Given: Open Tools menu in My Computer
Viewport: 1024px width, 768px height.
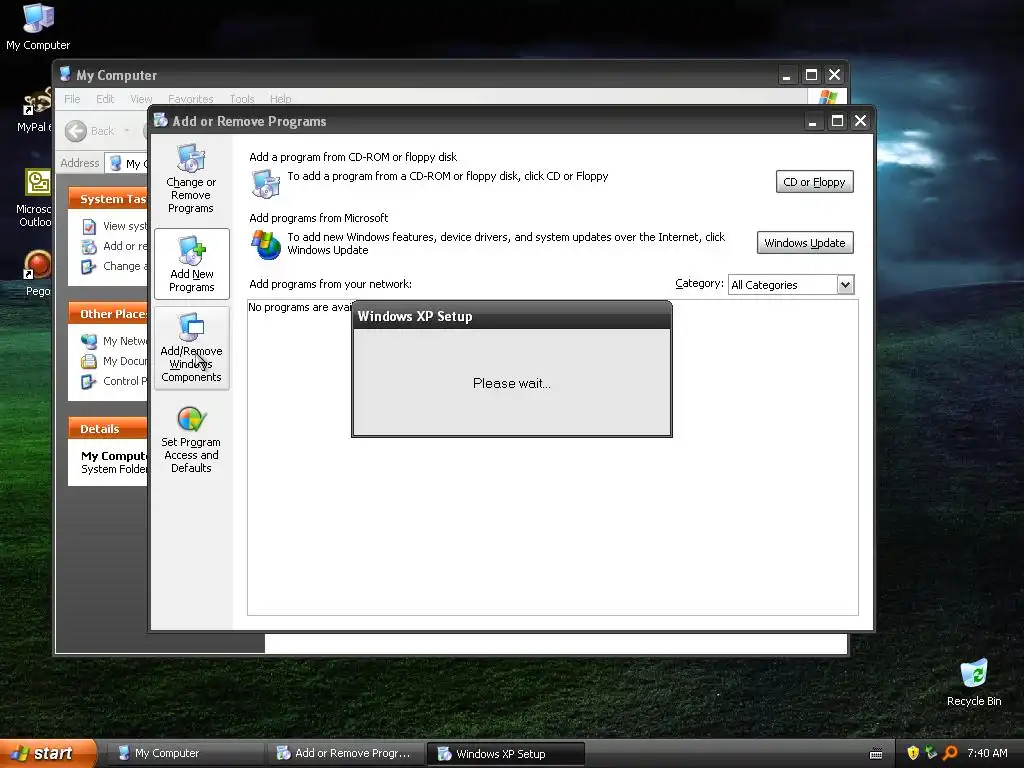Looking at the screenshot, I should point(242,99).
